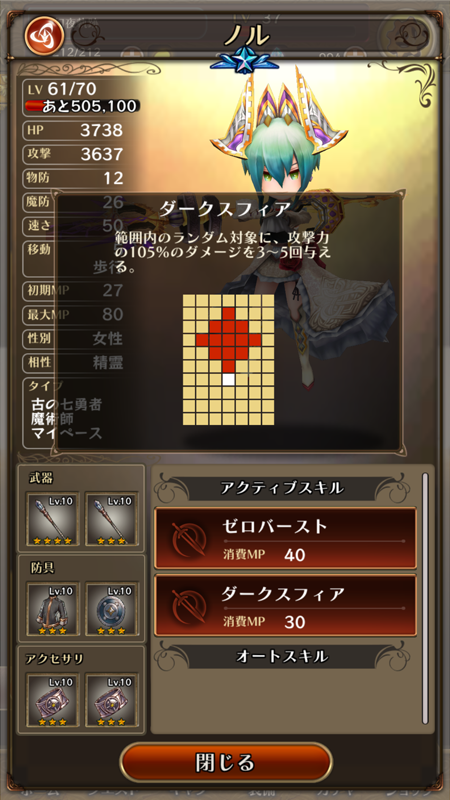Click the オートスキル section header
Screen dimensions: 450x800
coord(282,656)
